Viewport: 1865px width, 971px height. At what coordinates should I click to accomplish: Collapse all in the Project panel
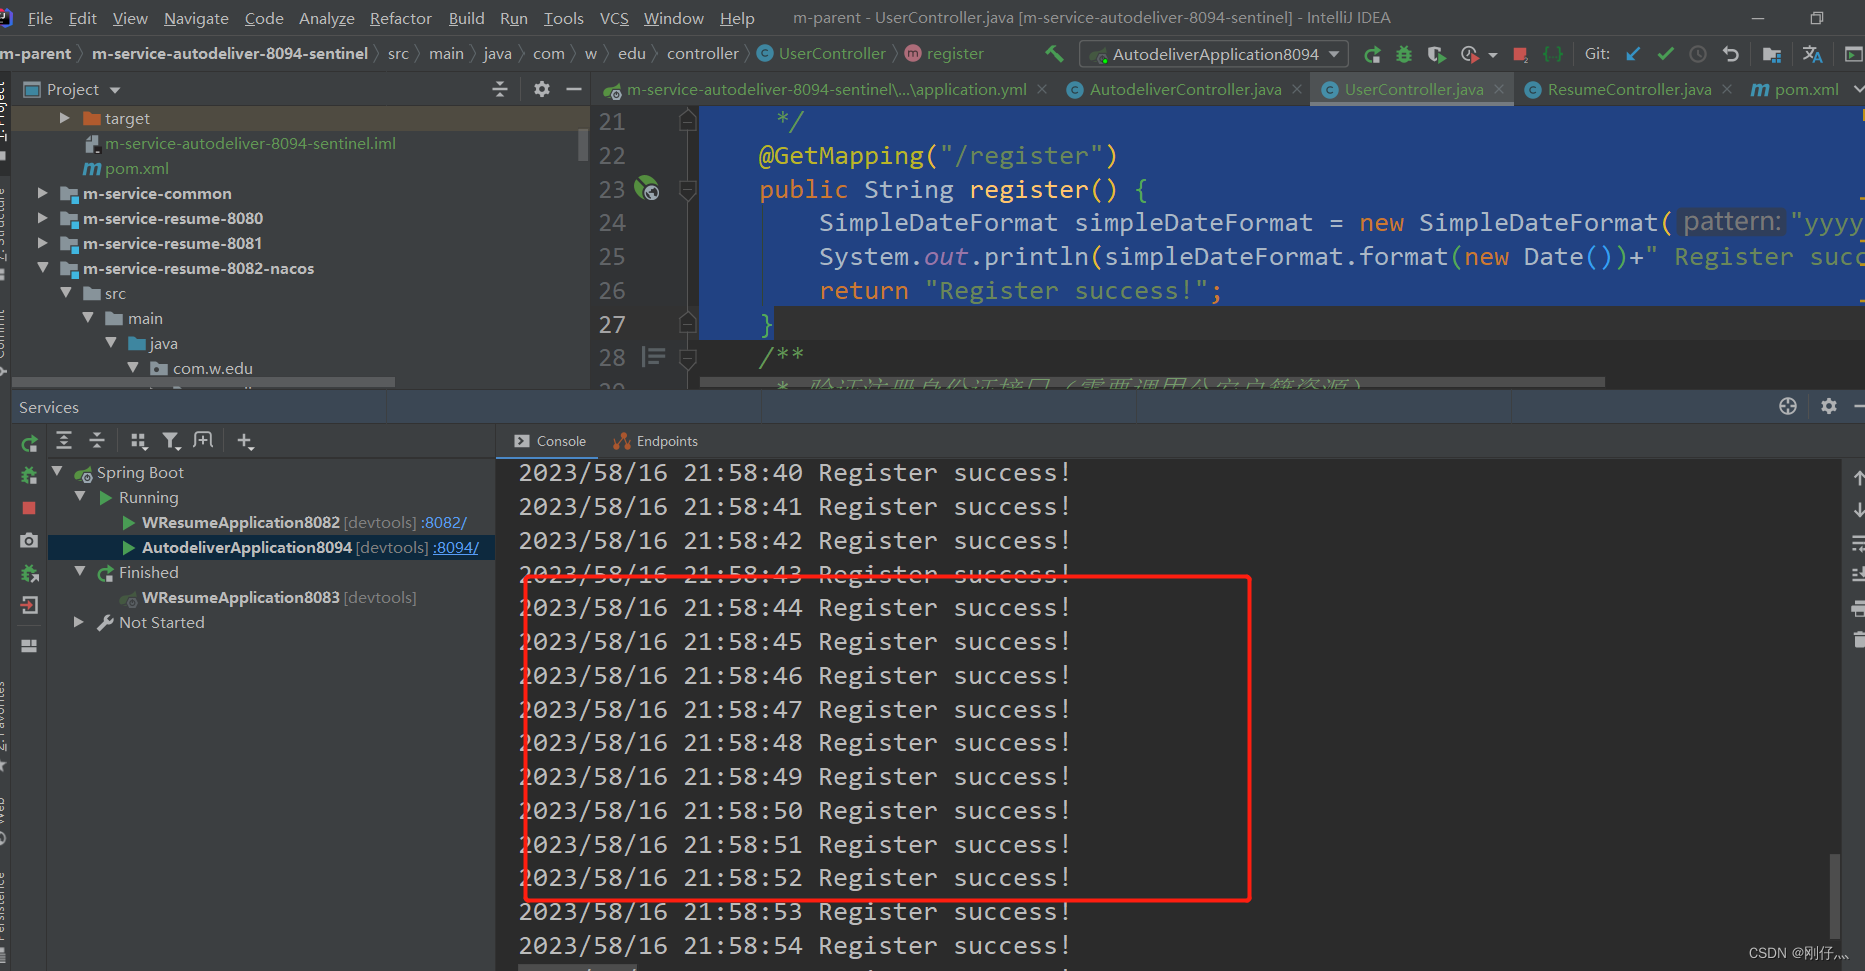(500, 89)
